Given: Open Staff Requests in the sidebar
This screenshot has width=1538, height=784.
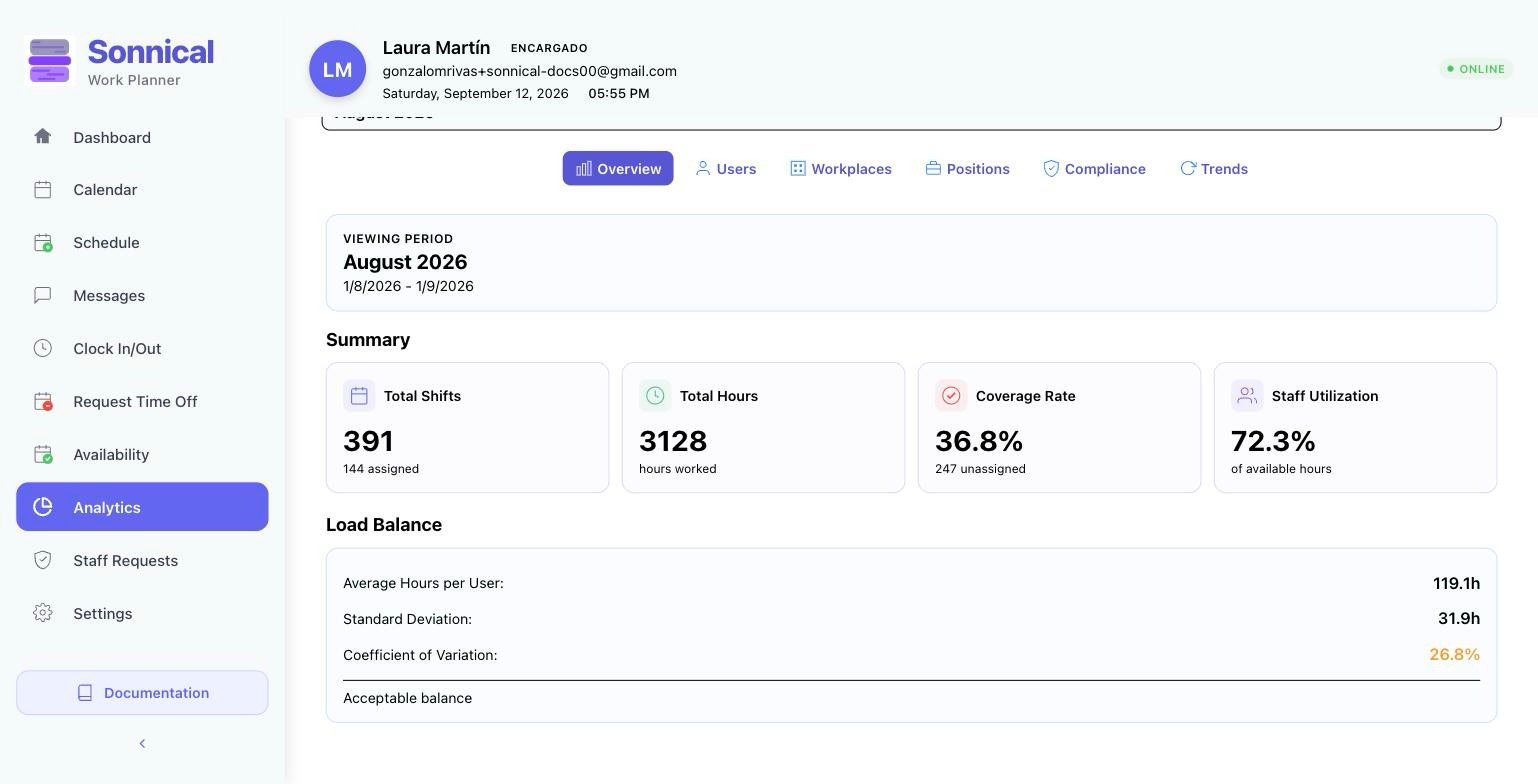Looking at the screenshot, I should click(x=142, y=561).
